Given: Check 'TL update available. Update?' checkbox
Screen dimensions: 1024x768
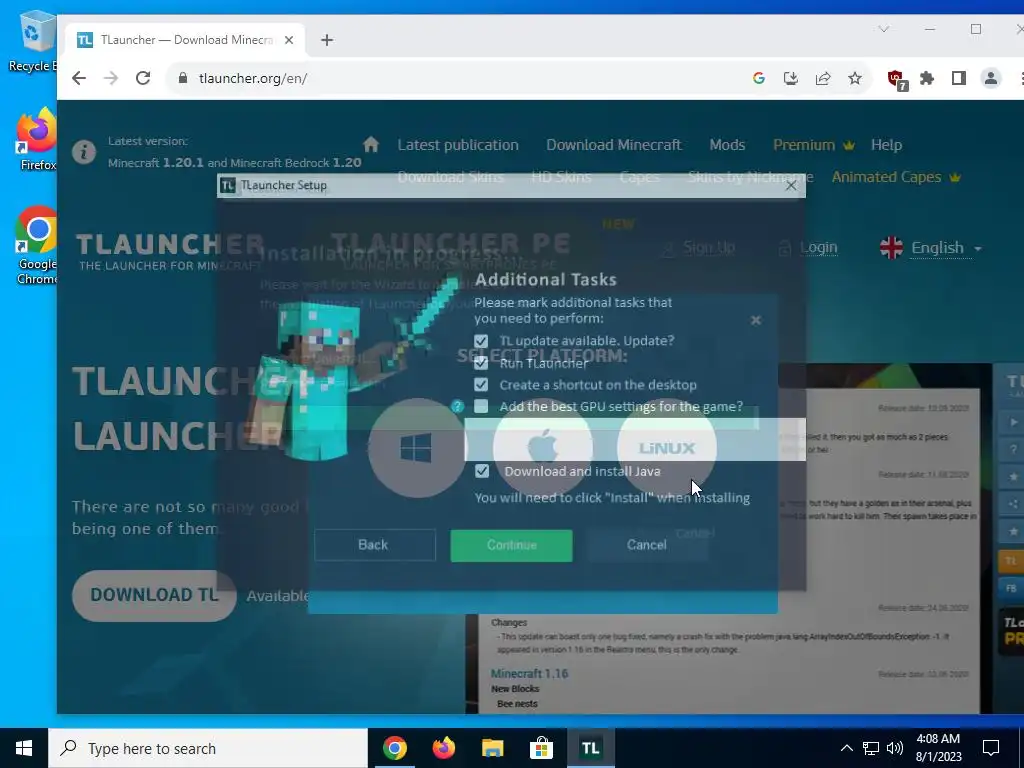Looking at the screenshot, I should click(481, 341).
